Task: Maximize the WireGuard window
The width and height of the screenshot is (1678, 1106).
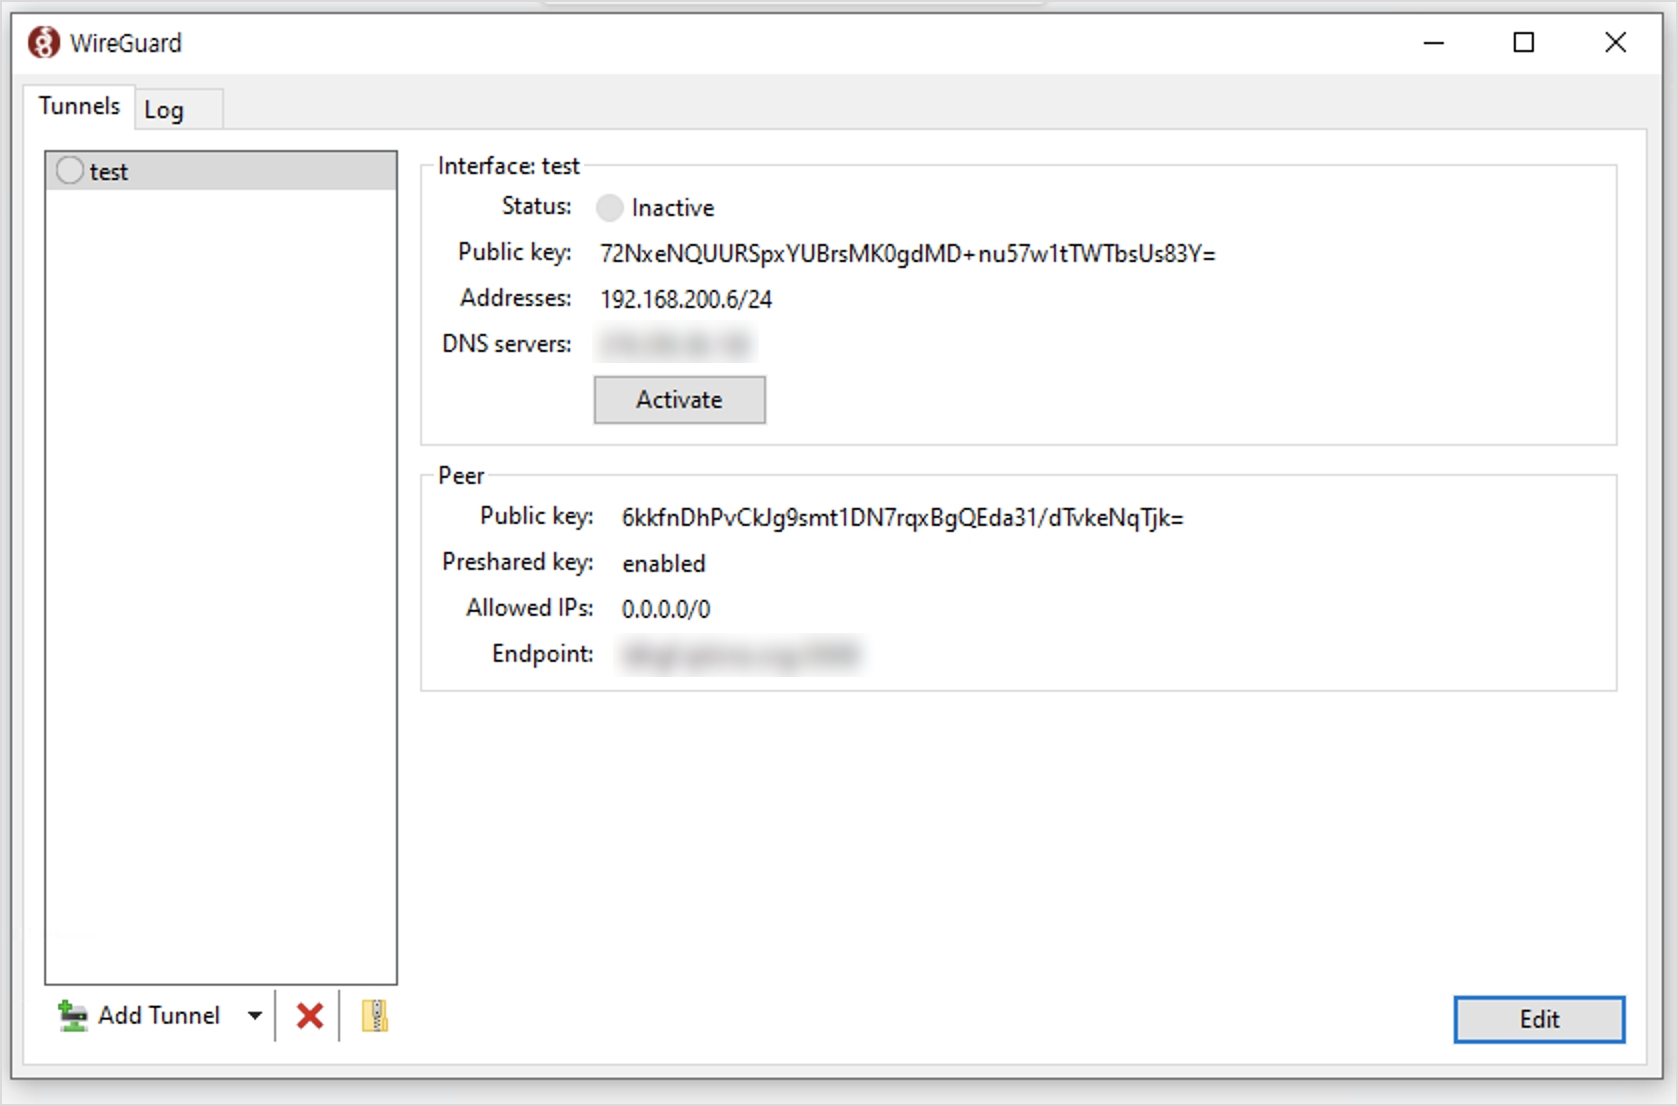Action: tap(1524, 43)
